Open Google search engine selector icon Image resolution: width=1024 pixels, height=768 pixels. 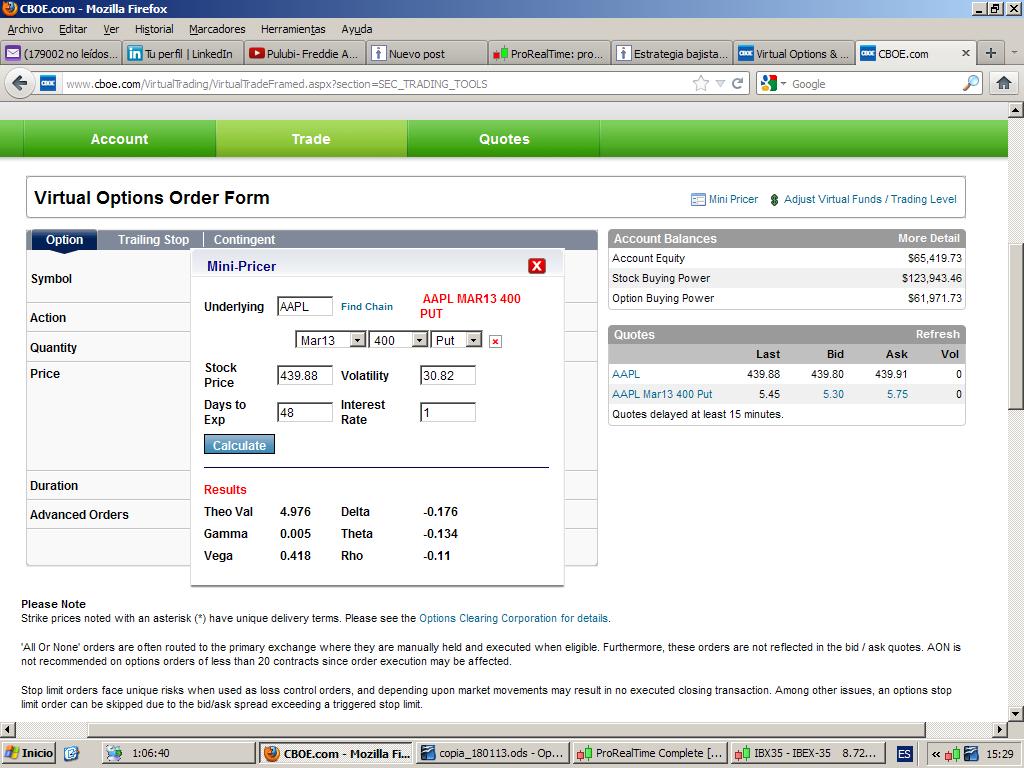point(773,84)
